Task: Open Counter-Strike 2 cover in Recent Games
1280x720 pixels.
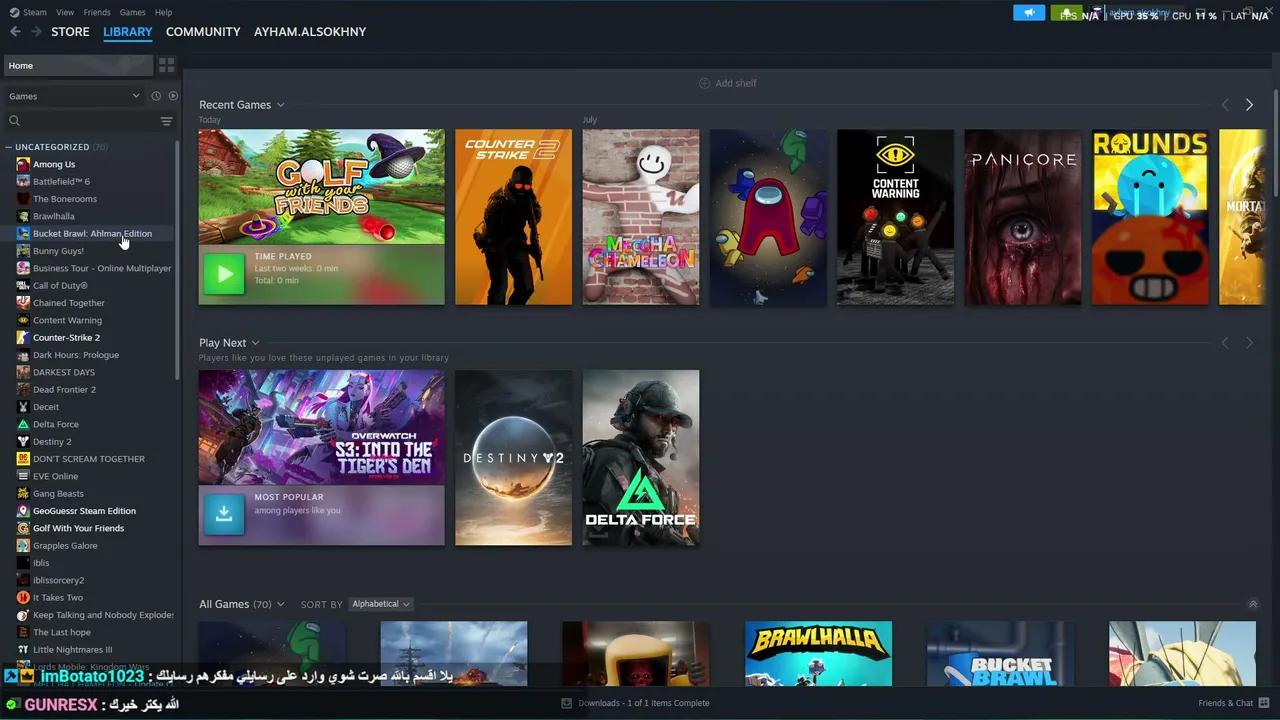Action: point(513,217)
